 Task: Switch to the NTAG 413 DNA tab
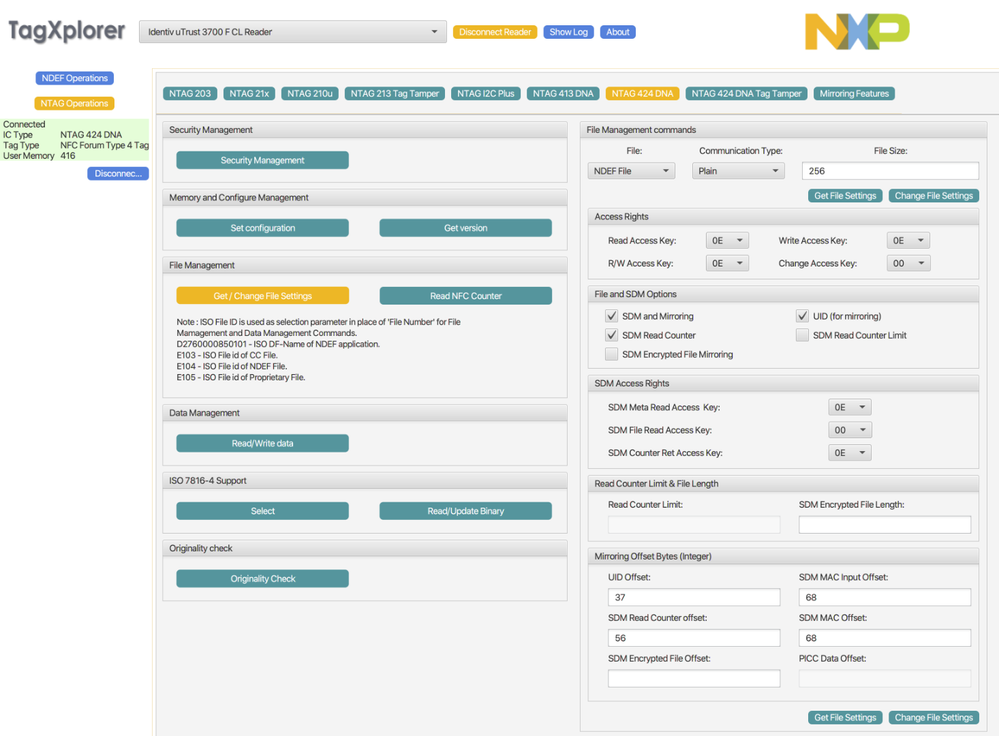[563, 94]
